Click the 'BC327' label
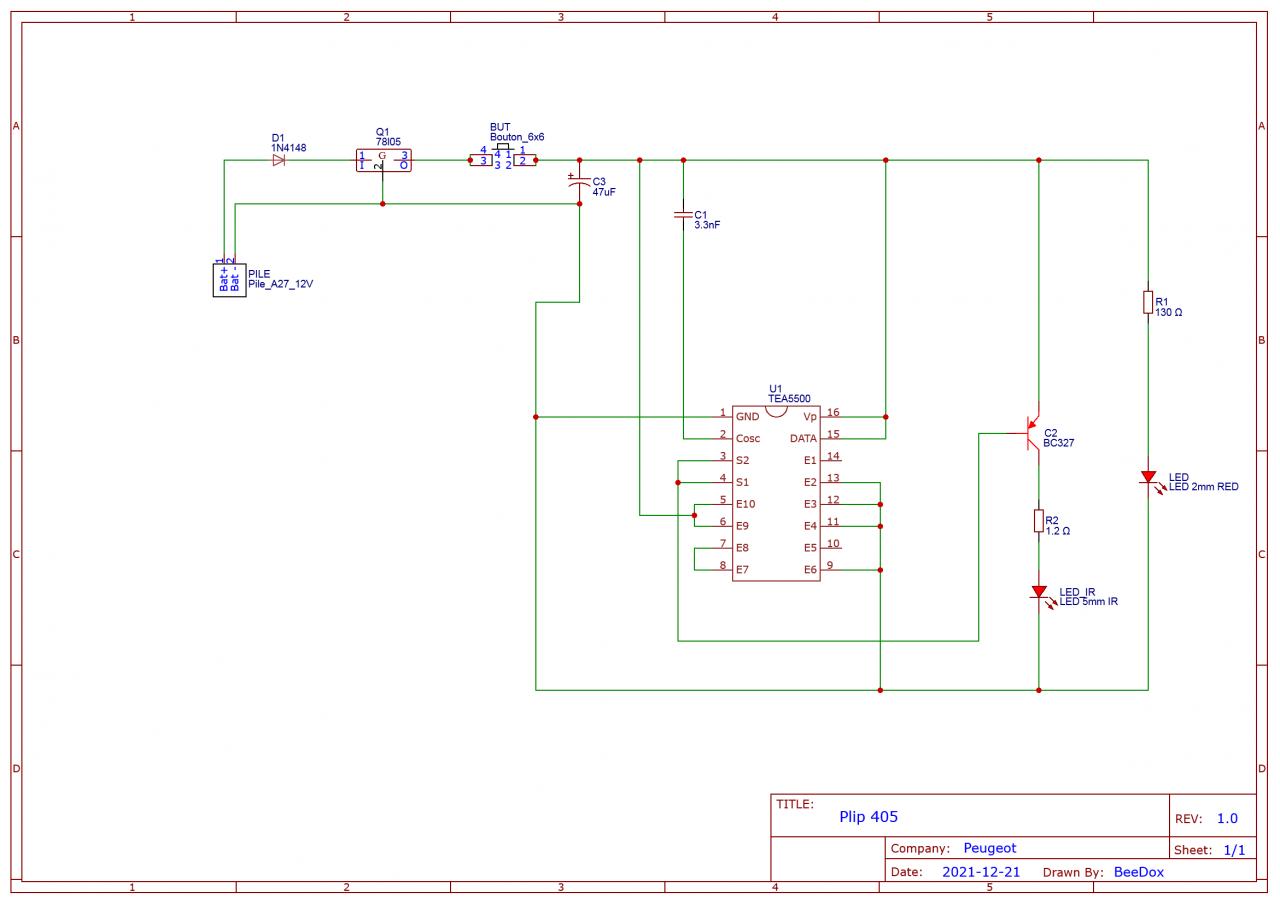The width and height of the screenshot is (1280, 904). click(1059, 443)
